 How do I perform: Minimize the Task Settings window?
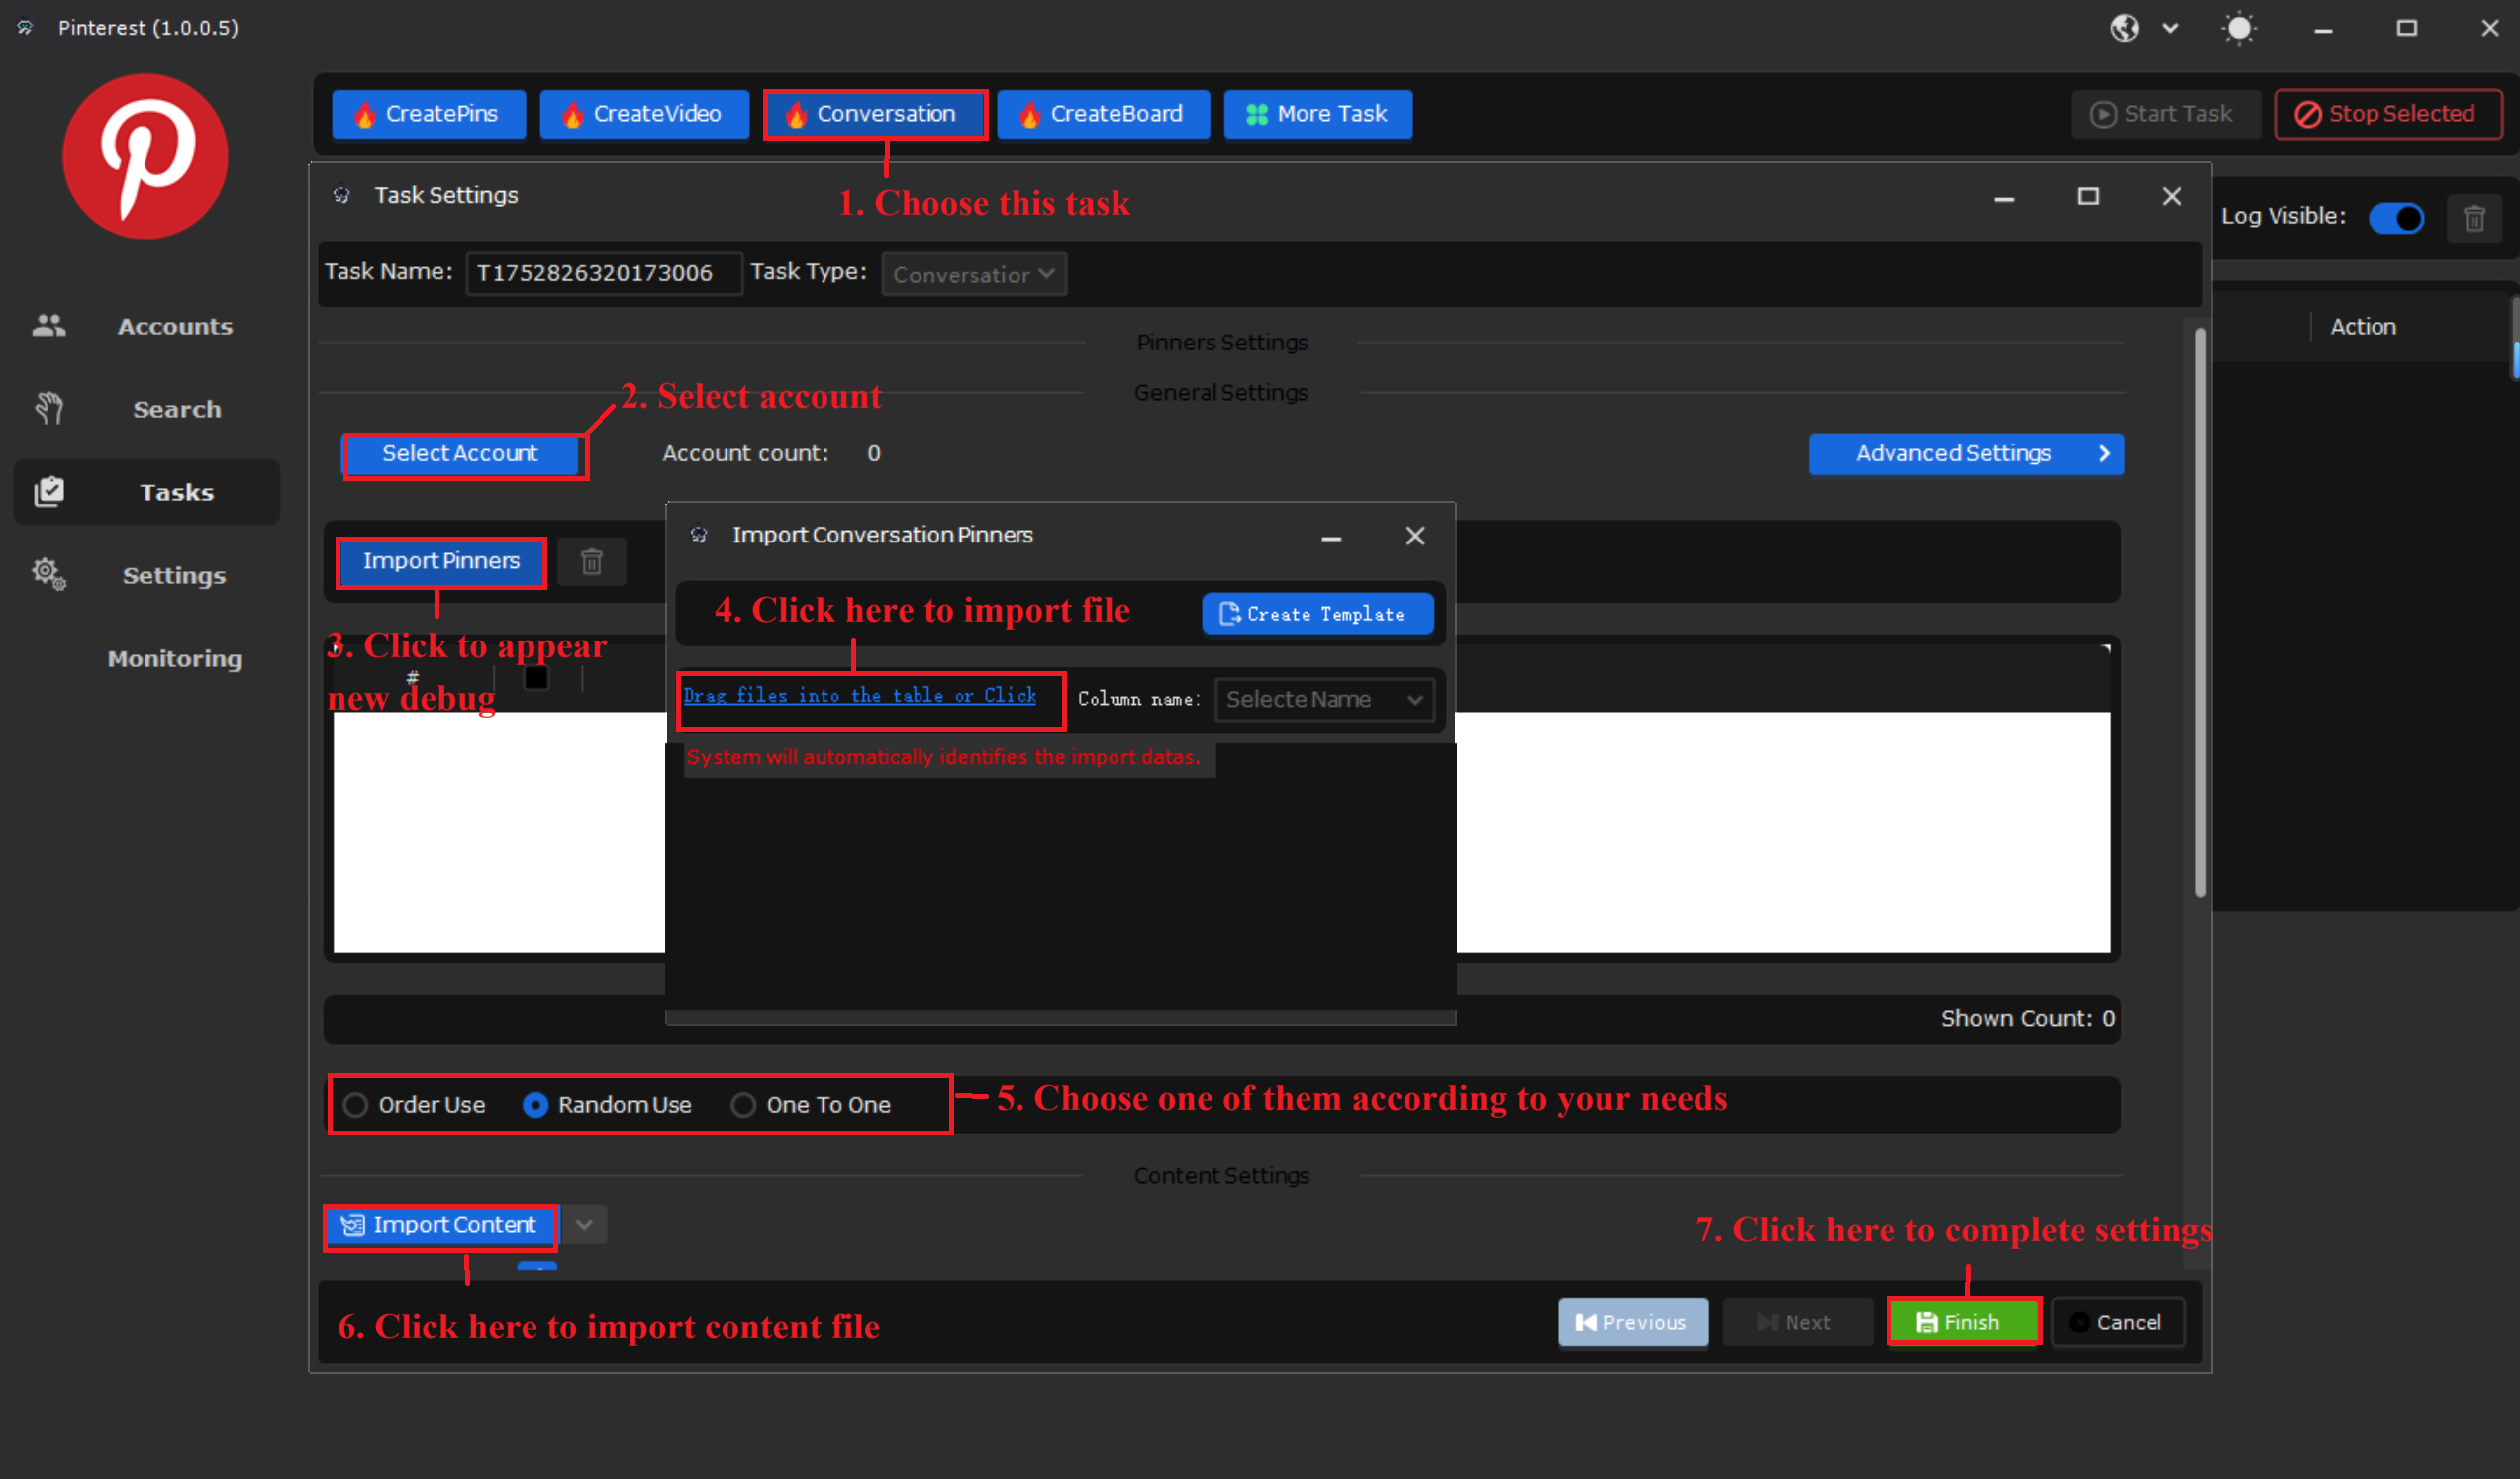[x=2004, y=198]
